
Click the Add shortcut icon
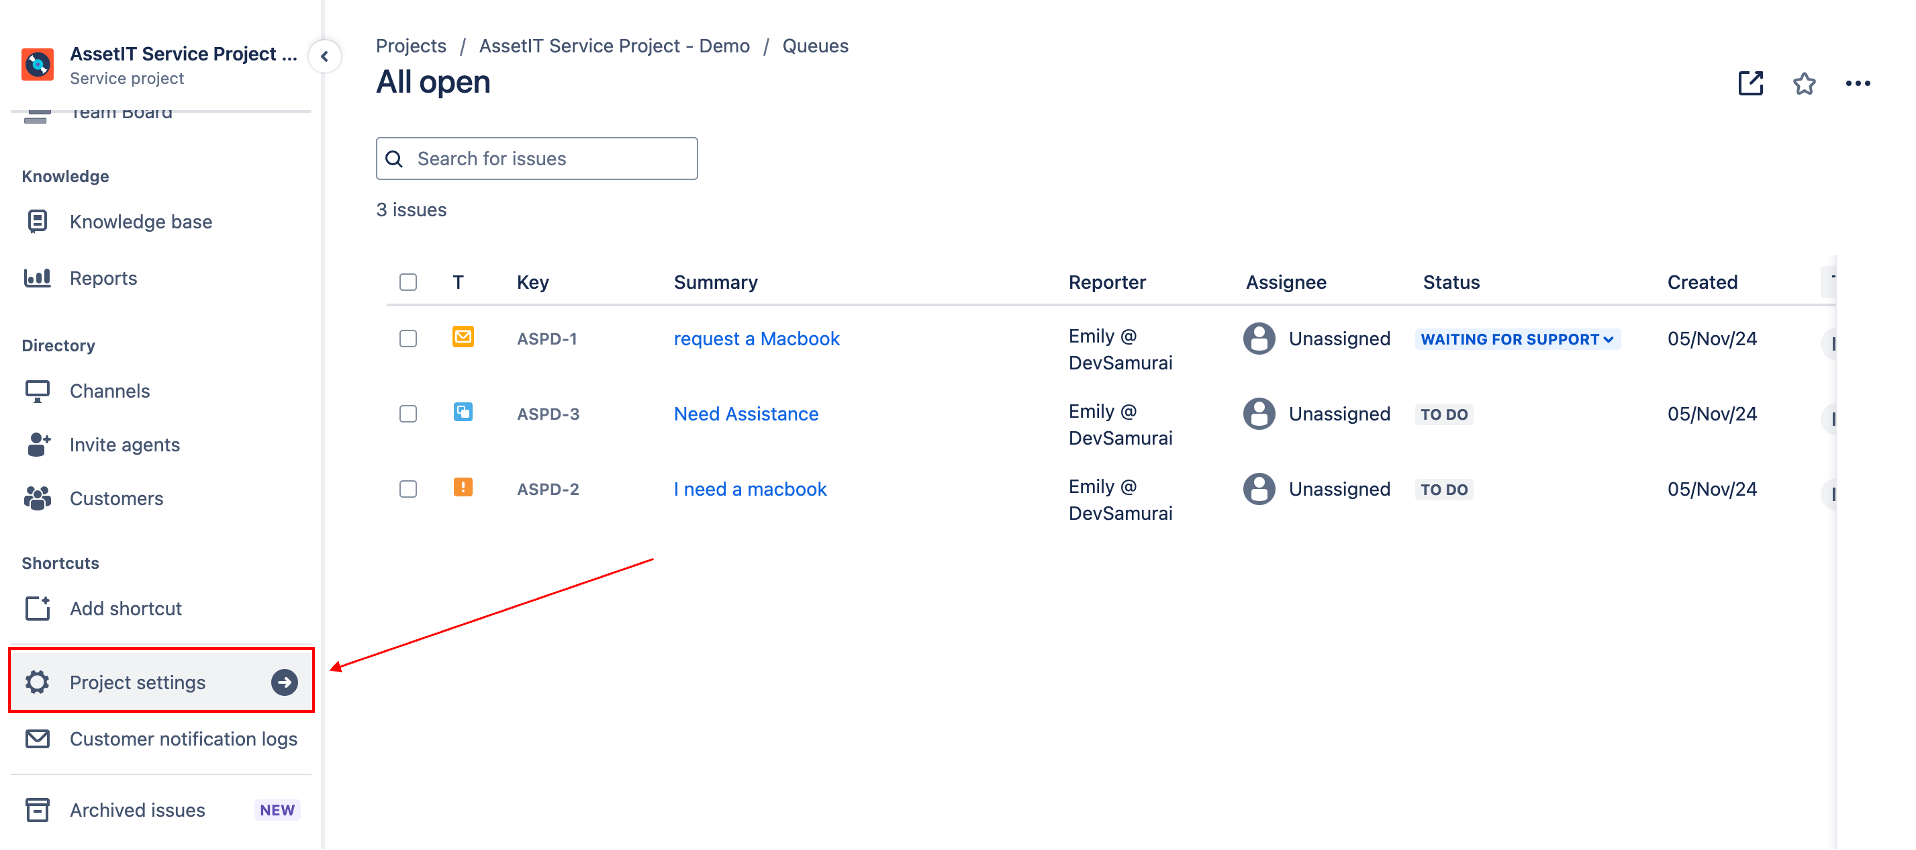[38, 608]
